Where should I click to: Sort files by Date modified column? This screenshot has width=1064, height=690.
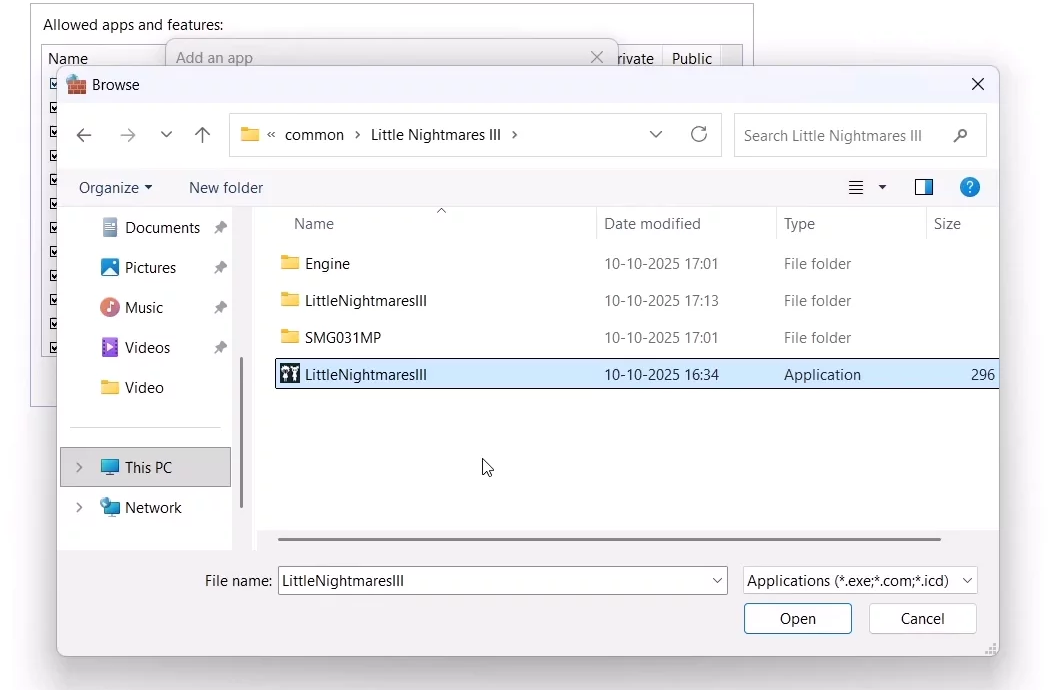point(652,224)
